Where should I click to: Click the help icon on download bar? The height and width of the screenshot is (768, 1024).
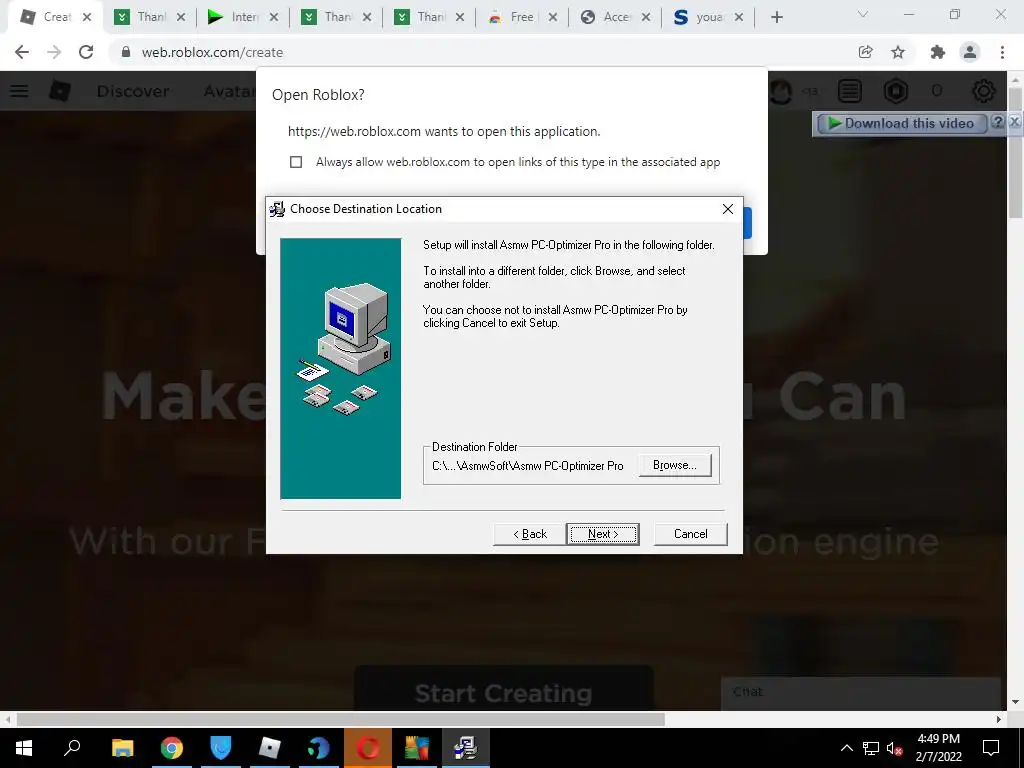click(997, 122)
